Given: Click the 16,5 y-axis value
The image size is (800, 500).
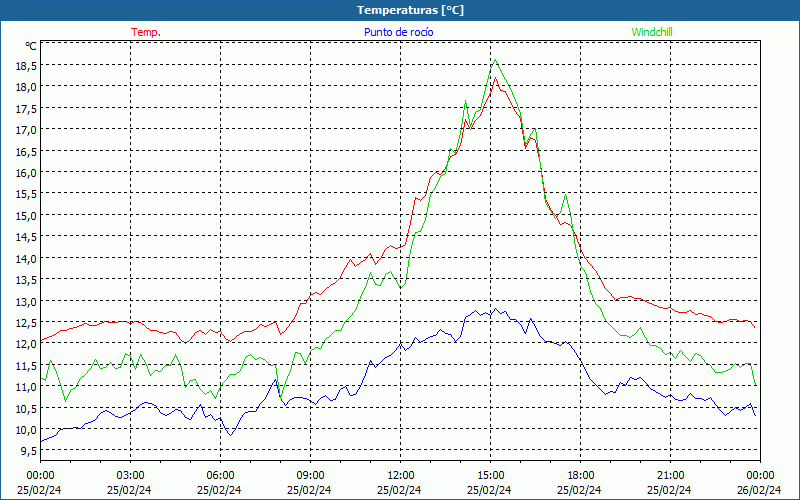Looking at the screenshot, I should click(27, 151).
